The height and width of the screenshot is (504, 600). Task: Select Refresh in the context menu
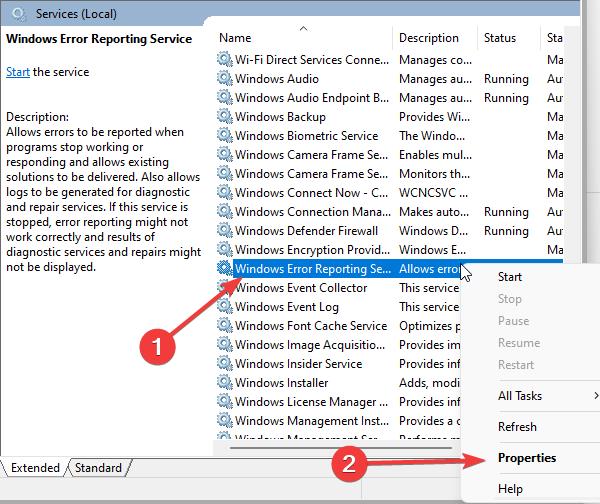coord(517,427)
